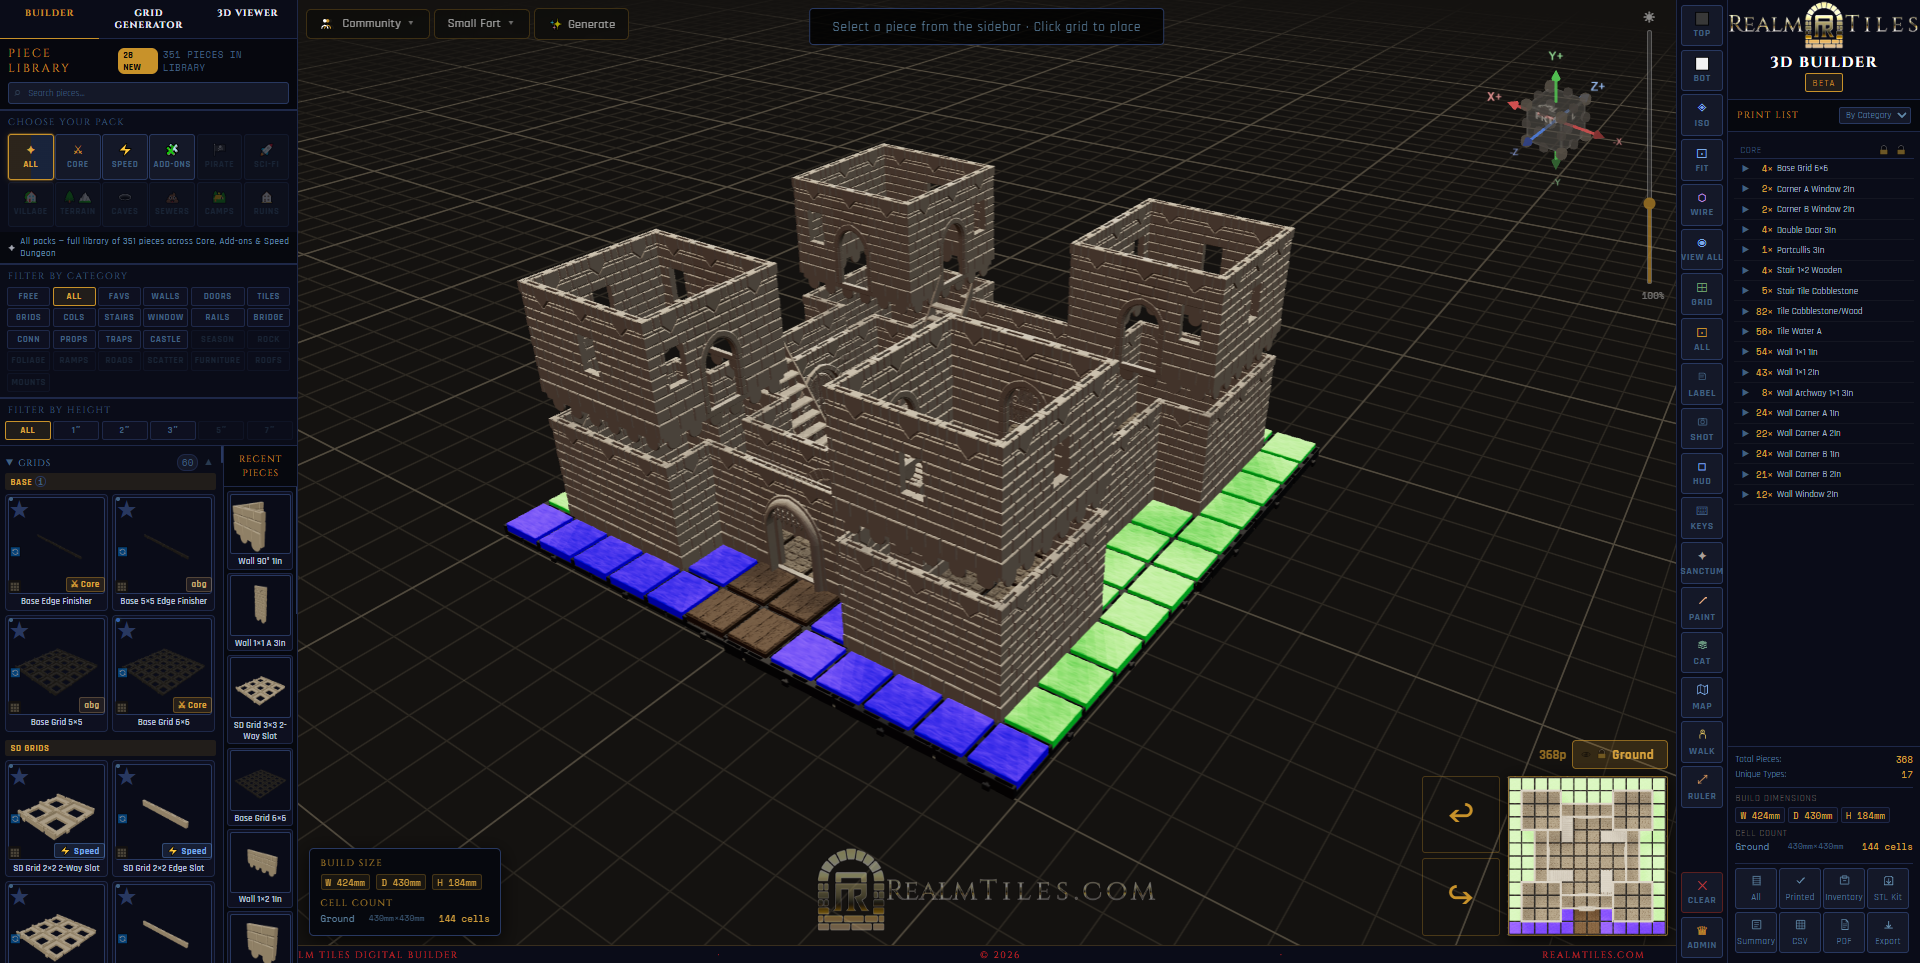
Task: Click the Ground level button
Action: point(1619,755)
